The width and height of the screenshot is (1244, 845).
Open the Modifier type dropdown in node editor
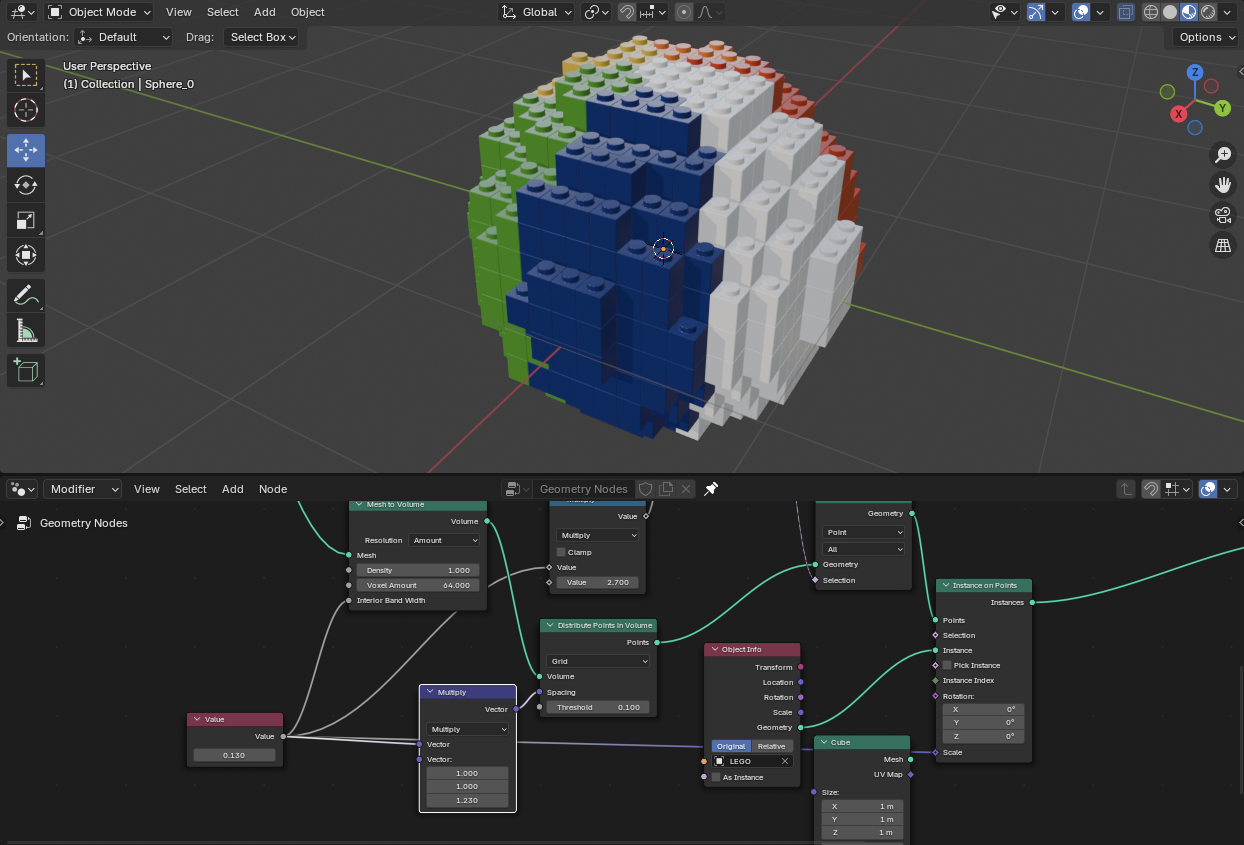(x=83, y=489)
